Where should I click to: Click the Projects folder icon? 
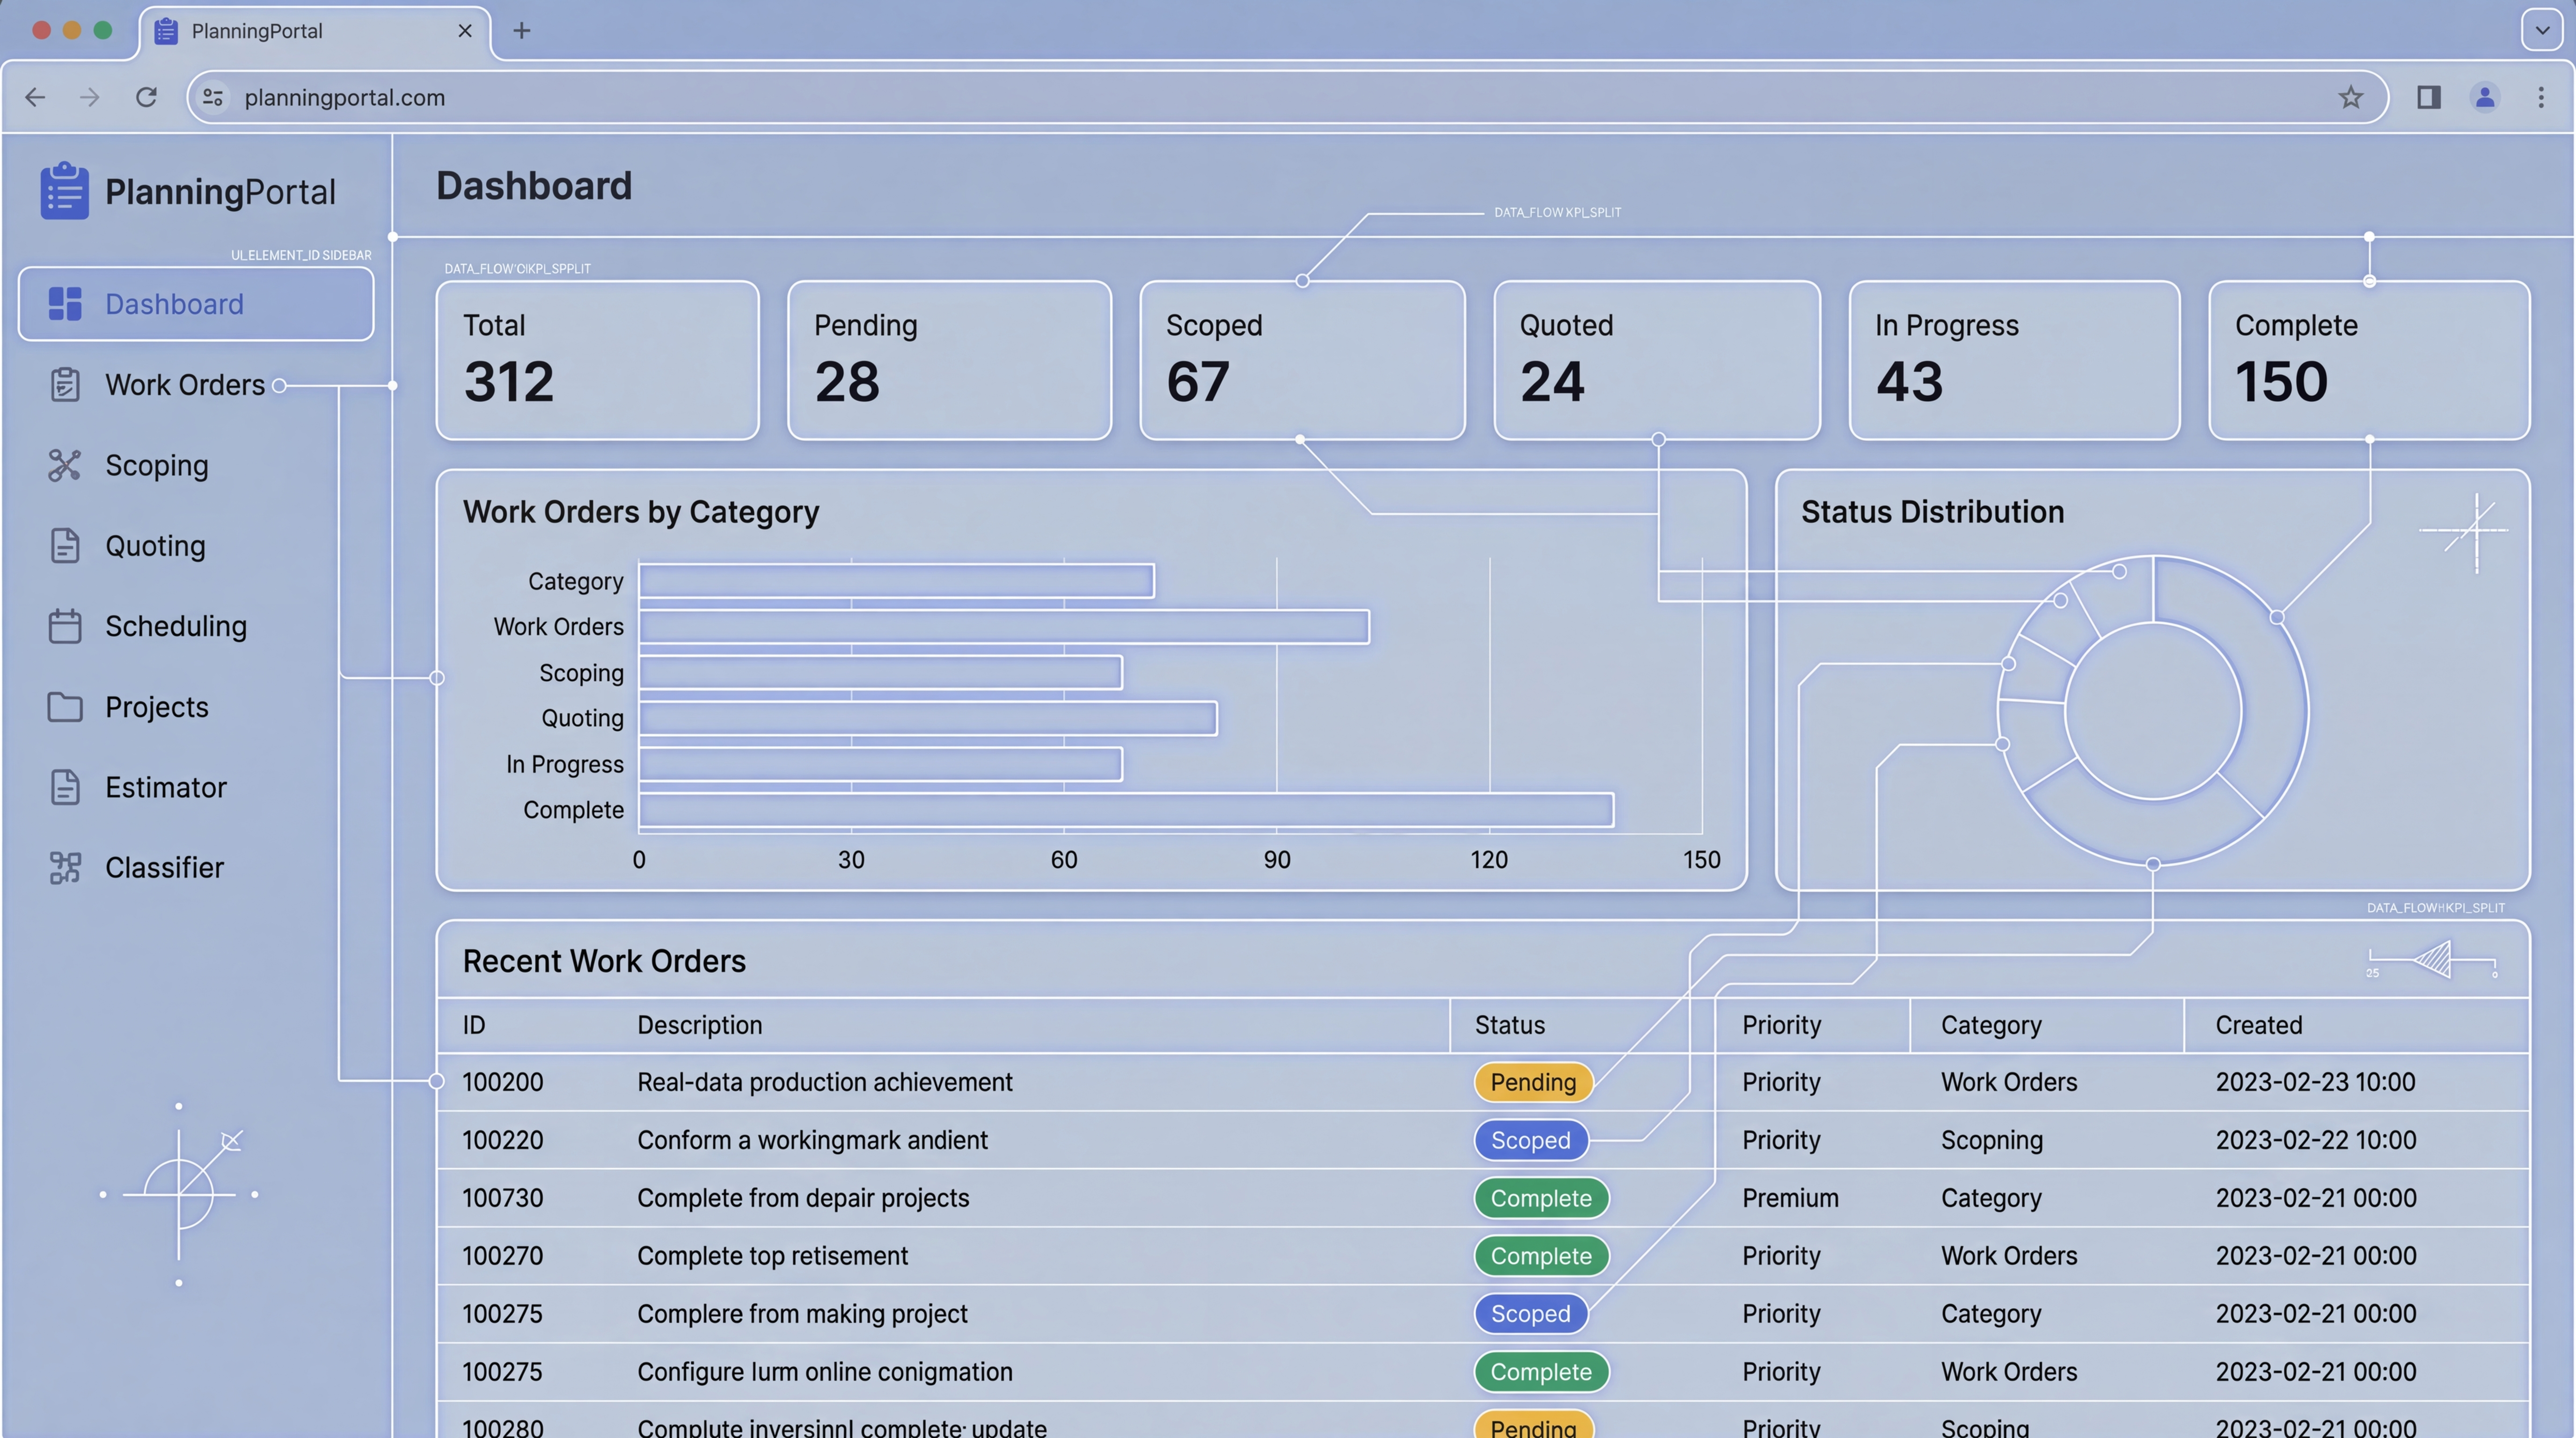pyautogui.click(x=64, y=707)
